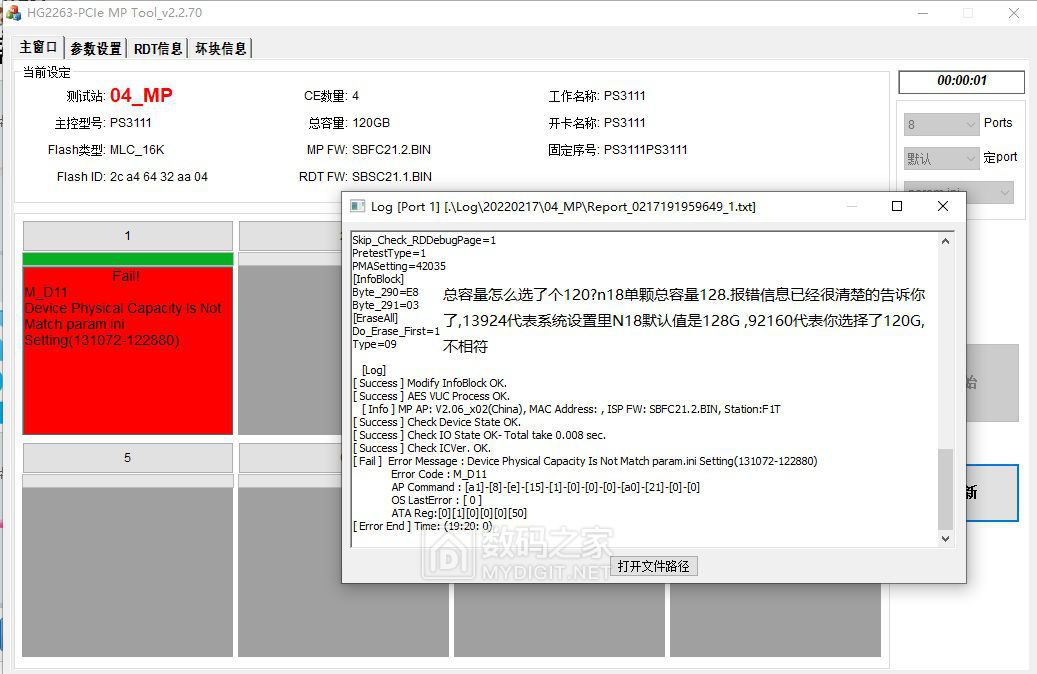Open the Ports count dropdown showing 8
This screenshot has height=674, width=1037.
(941, 124)
